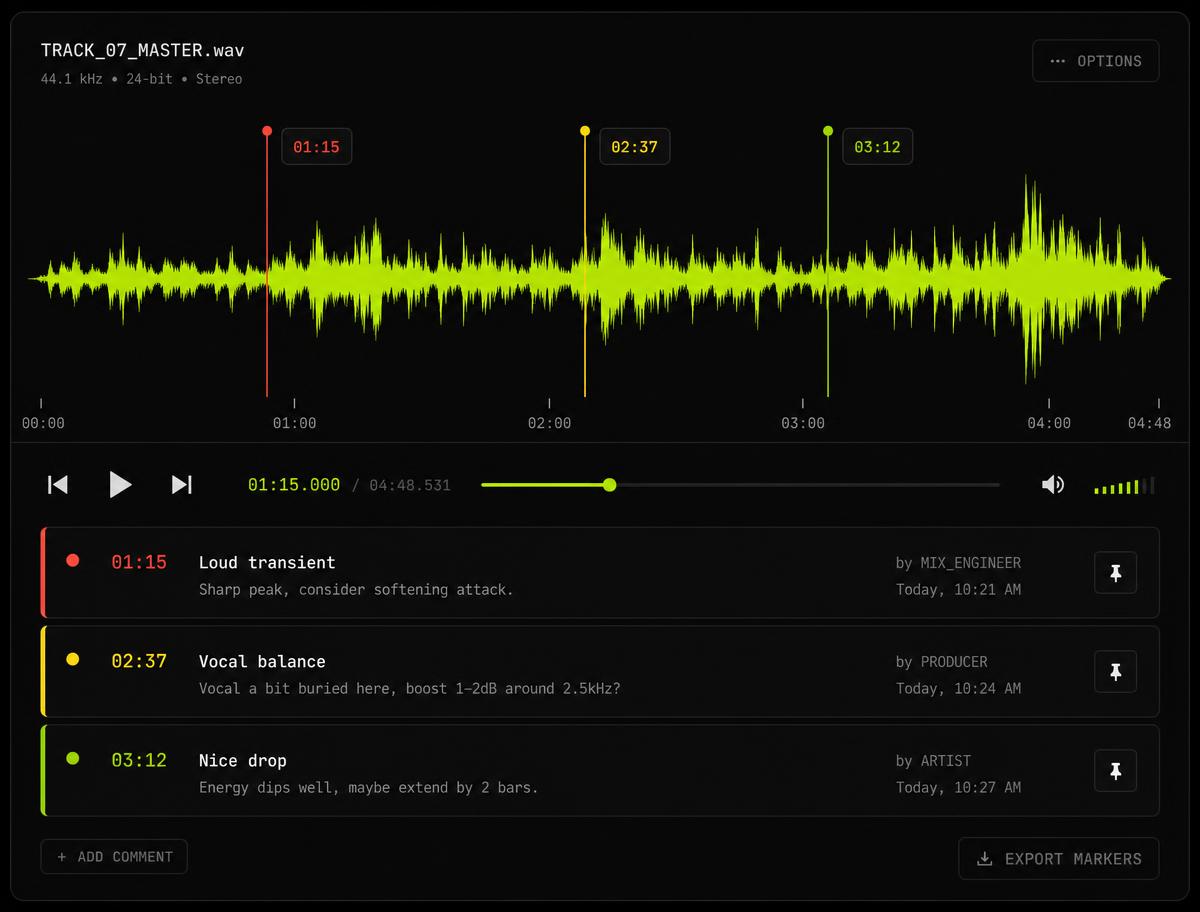Click the by PRODUCER author label
Viewport: 1200px width, 912px height.
click(x=941, y=662)
